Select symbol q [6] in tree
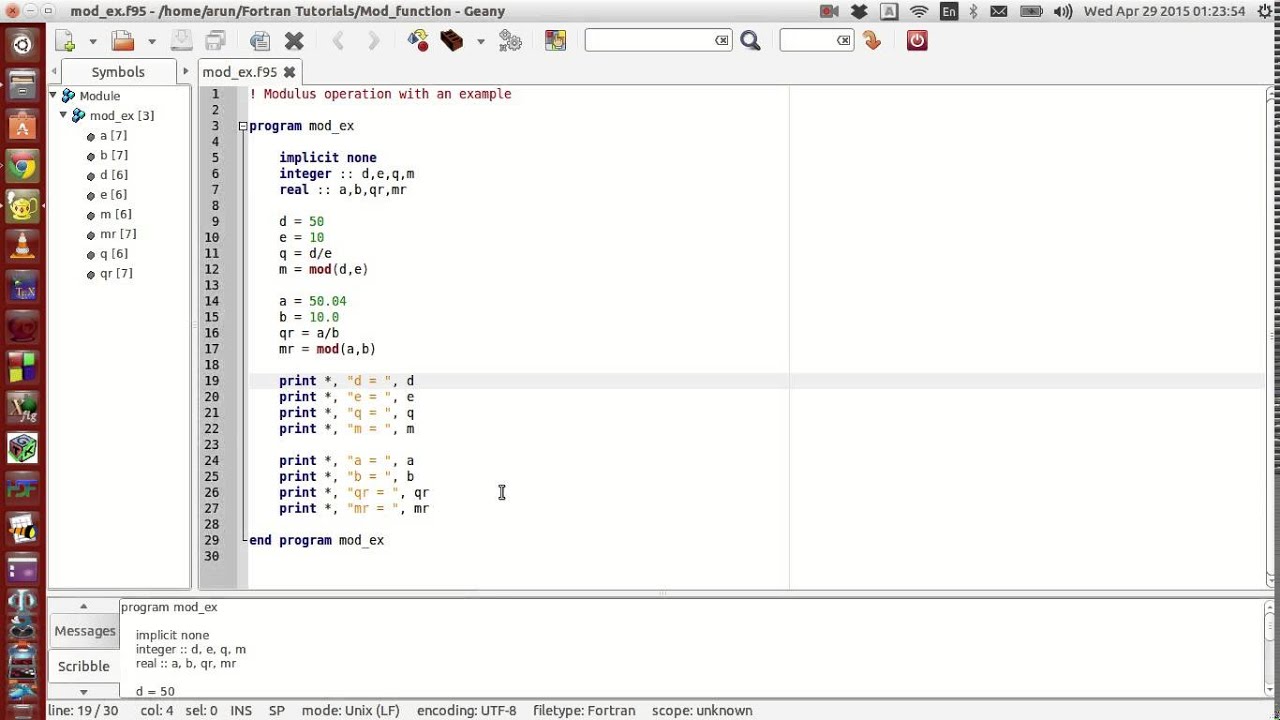Viewport: 1280px width, 720px height. tap(113, 254)
